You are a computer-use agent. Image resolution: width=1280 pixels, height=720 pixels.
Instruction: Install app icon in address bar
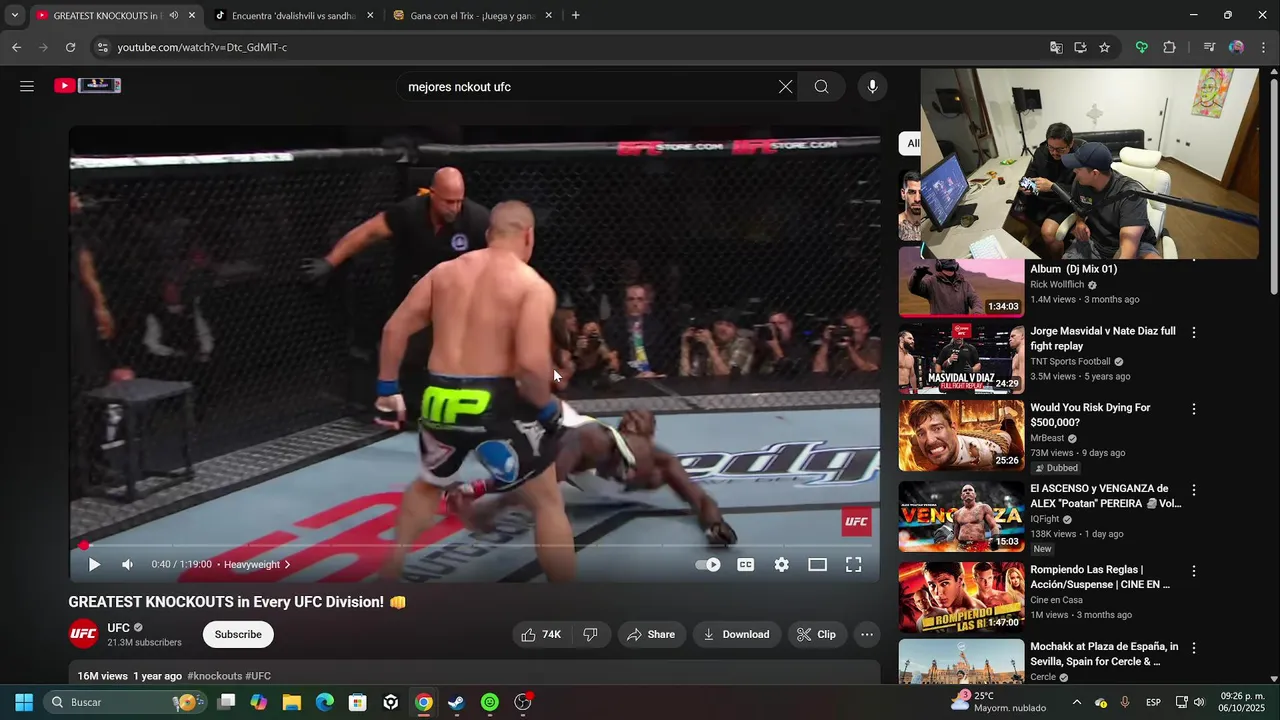[x=1080, y=47]
